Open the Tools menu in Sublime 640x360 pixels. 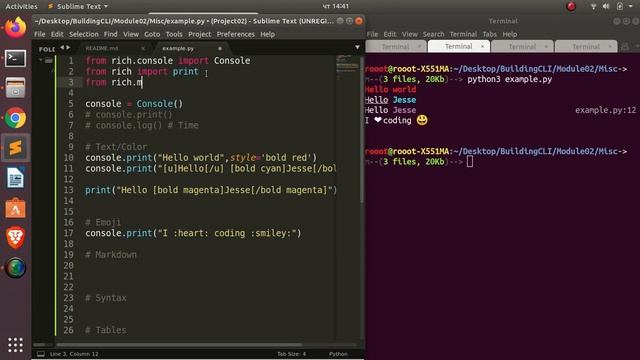174,34
